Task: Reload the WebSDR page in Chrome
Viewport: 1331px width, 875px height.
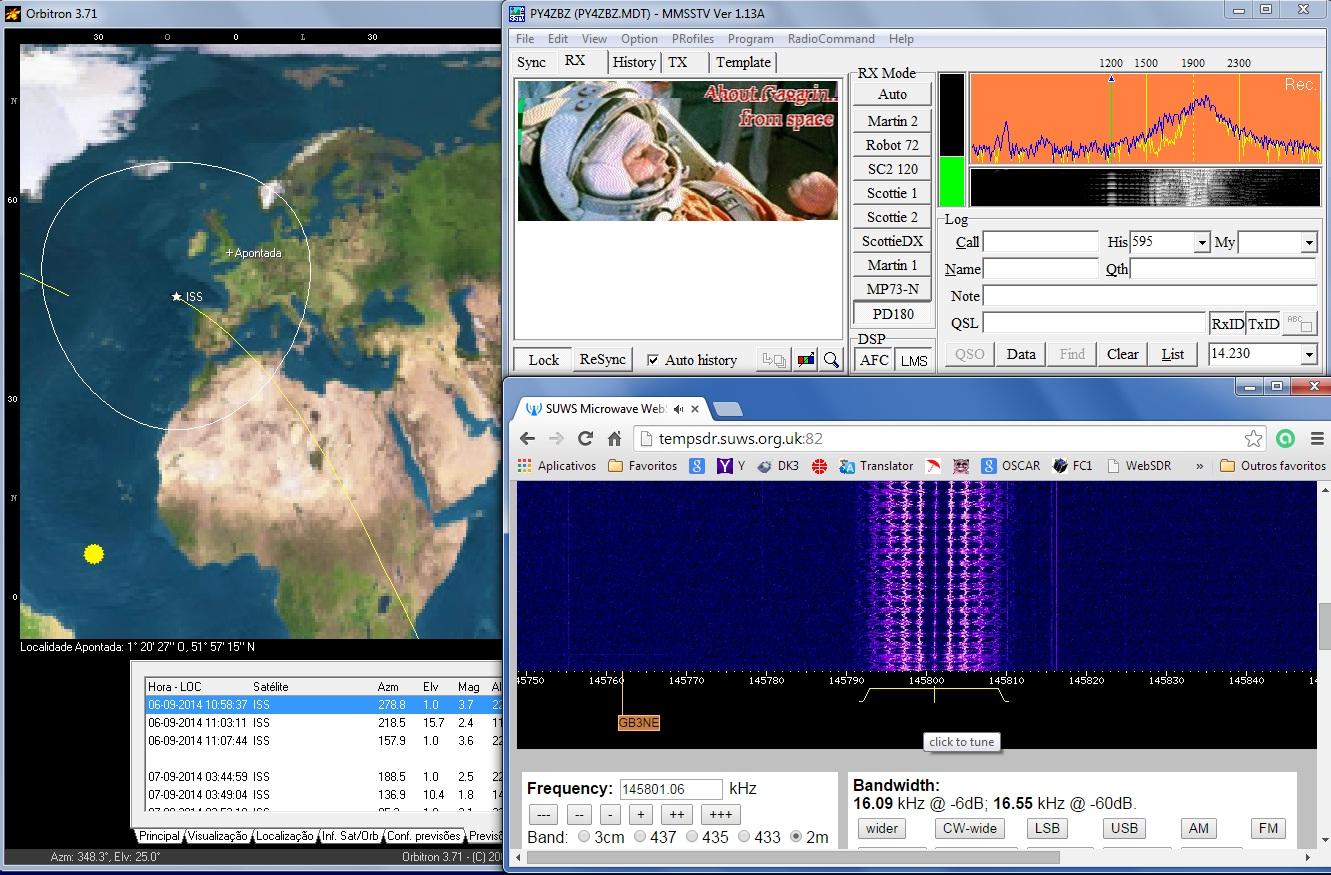Action: (x=585, y=438)
